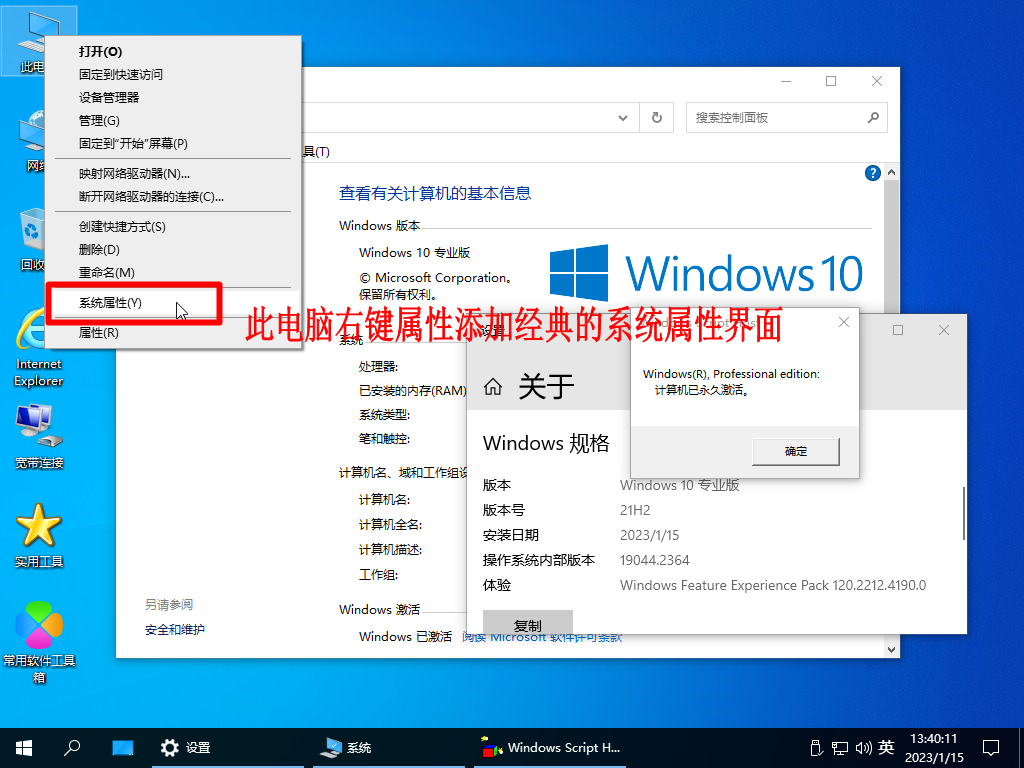Choose 删除(D) in context menu

173,249
